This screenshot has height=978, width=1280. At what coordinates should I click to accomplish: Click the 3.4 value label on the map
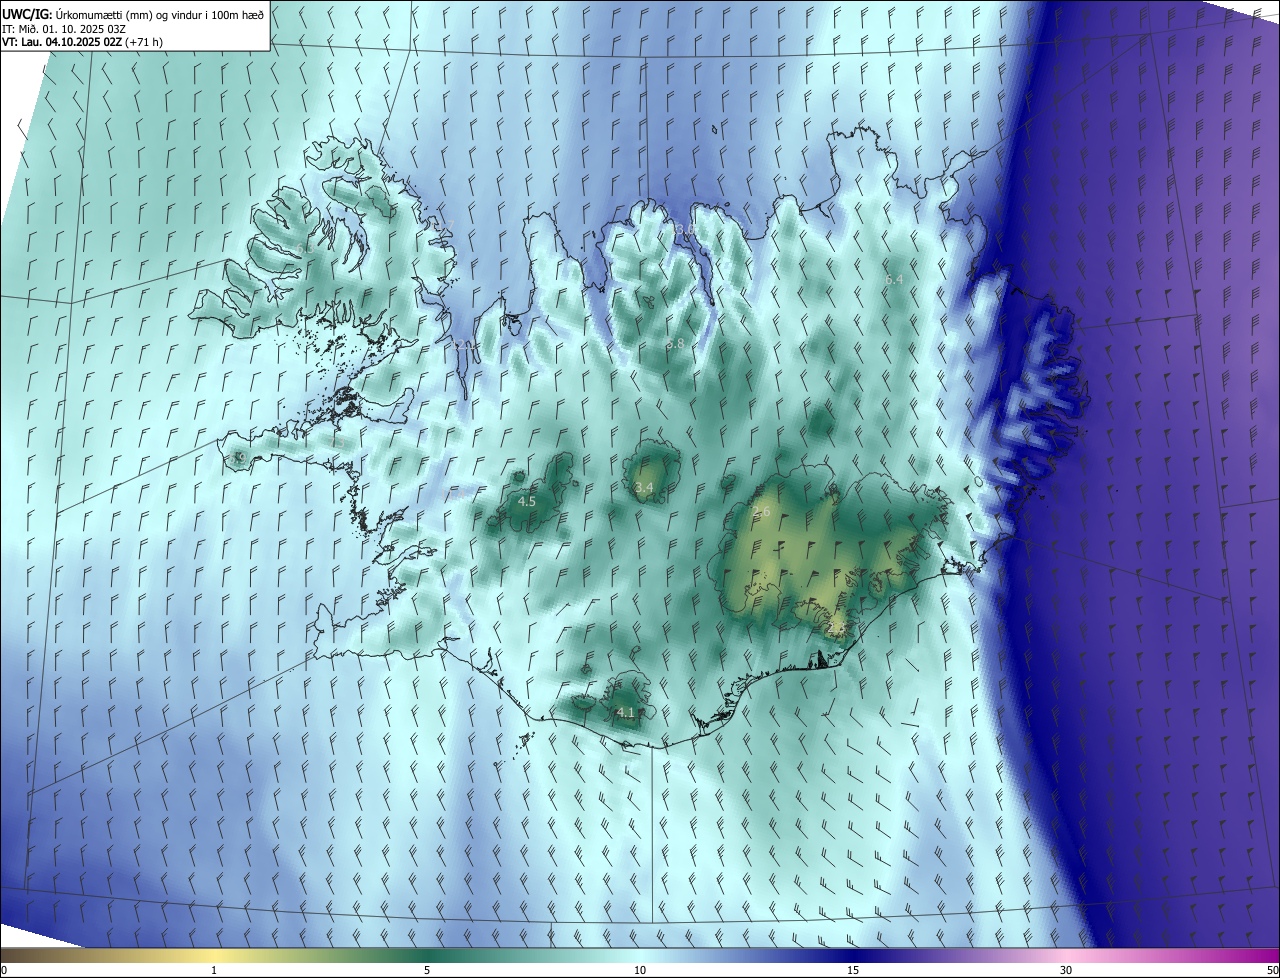[x=644, y=488]
